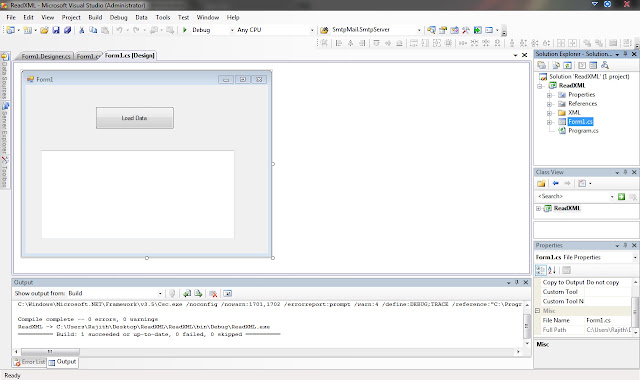Click the green Class View search Go button
This screenshot has height=380, width=640.
[621, 197]
